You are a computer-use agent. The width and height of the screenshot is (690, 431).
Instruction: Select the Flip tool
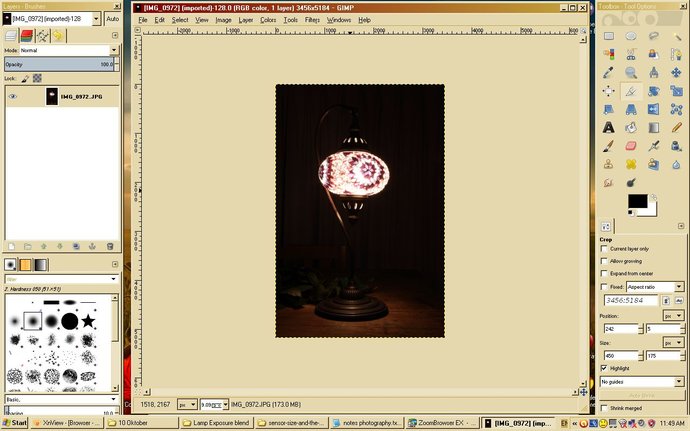653,109
